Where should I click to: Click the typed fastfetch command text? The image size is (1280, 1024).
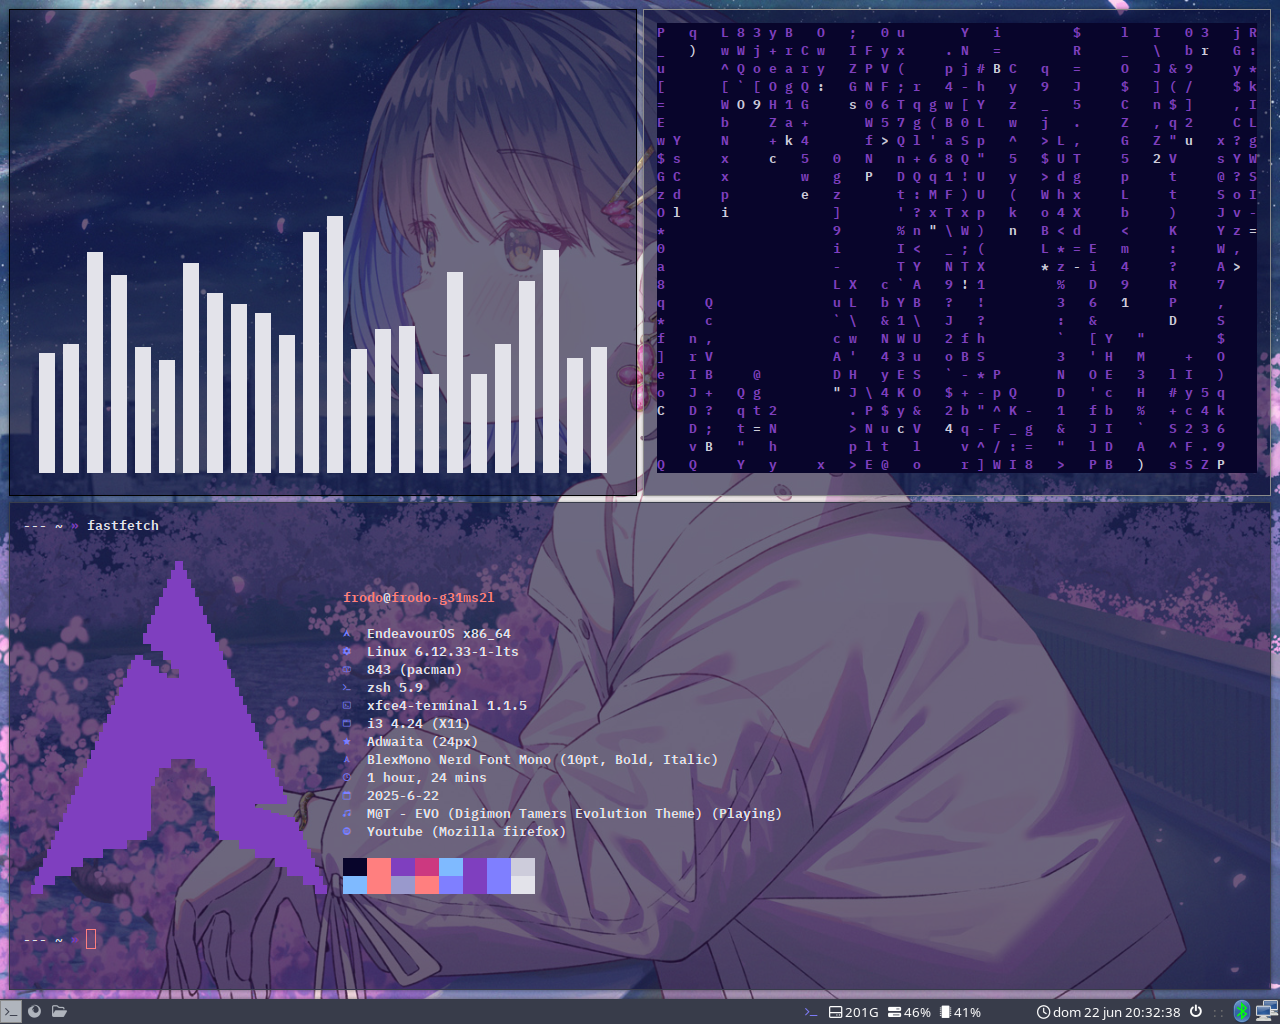[123, 526]
